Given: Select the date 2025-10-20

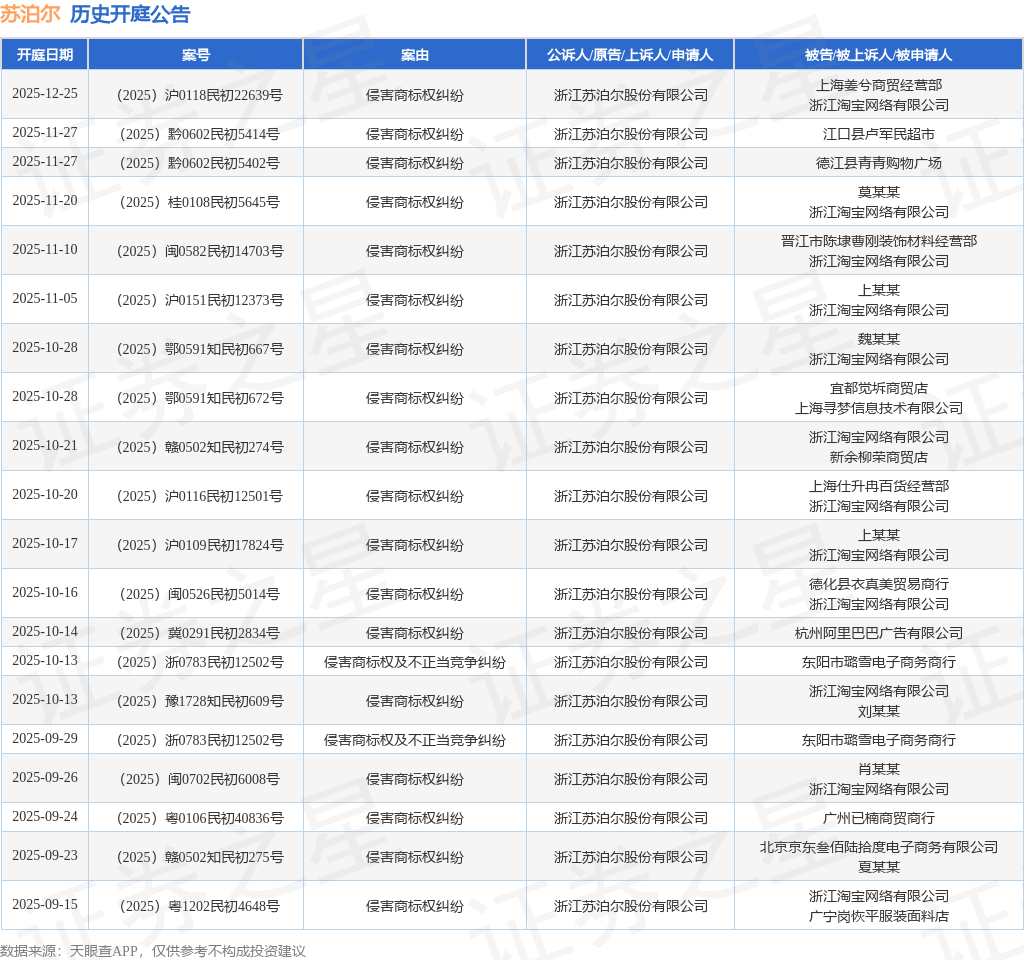Looking at the screenshot, I should [44, 494].
